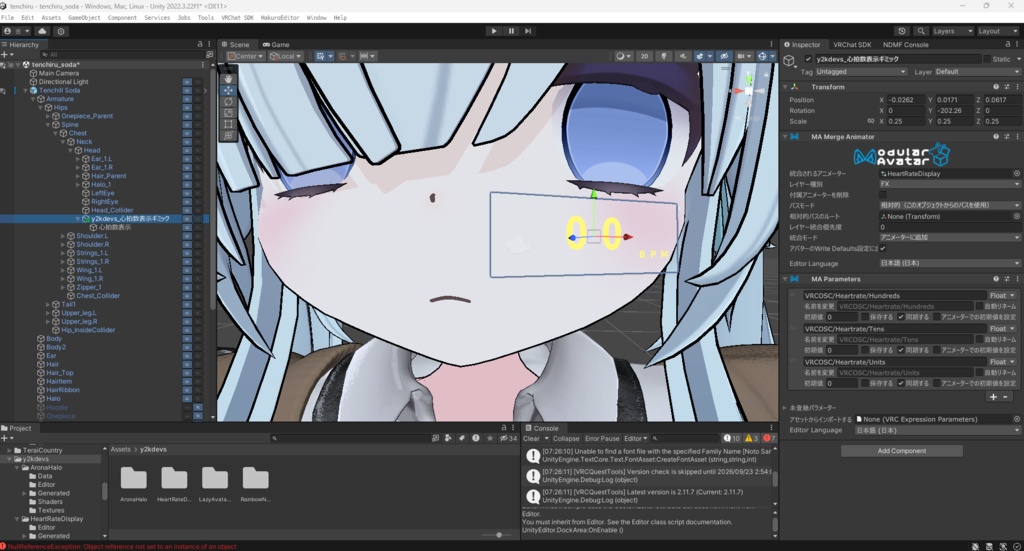1024x551 pixels.
Task: Open the undo history clock icon
Action: [902, 31]
